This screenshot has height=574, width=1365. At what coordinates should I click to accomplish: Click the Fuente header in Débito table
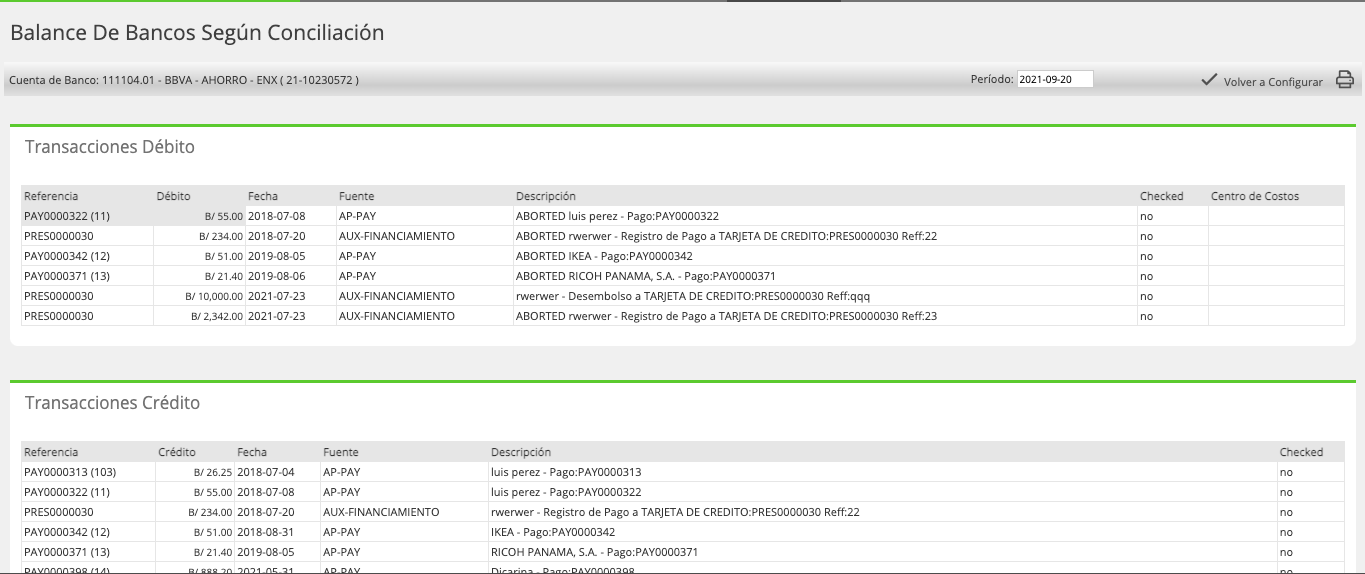(x=356, y=196)
